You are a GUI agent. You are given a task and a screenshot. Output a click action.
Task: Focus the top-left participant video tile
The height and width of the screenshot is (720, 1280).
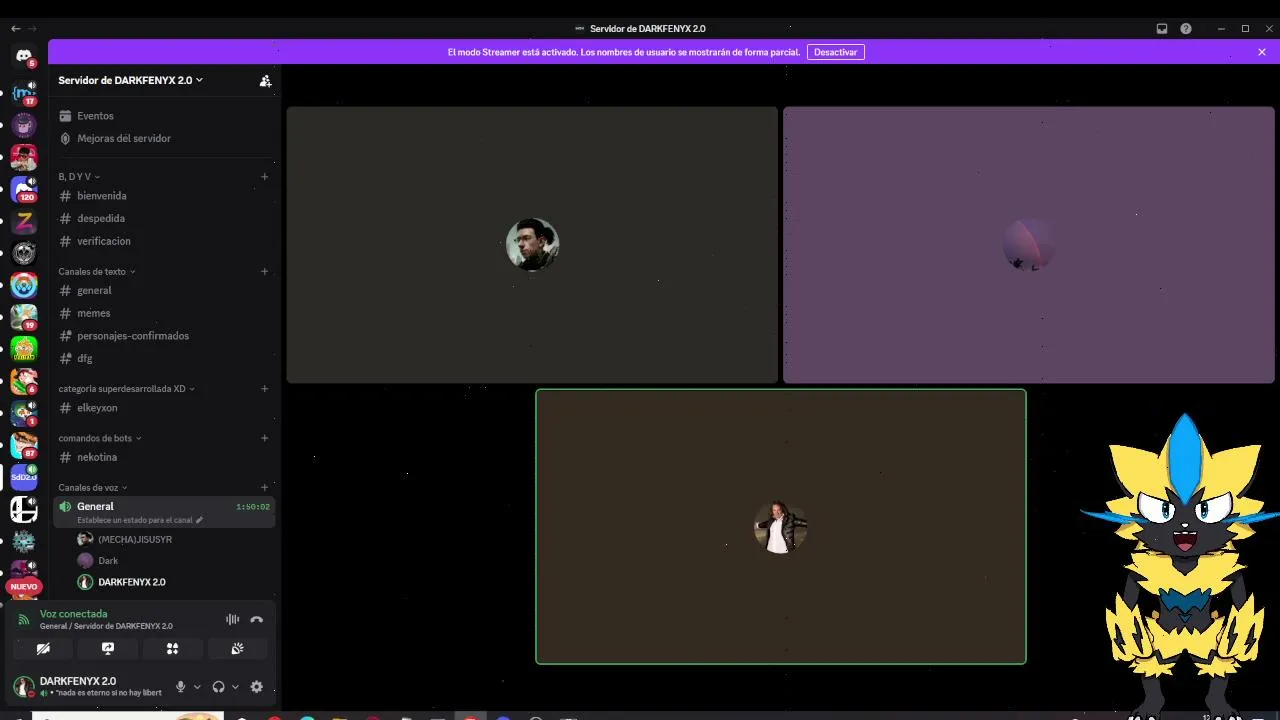tap(532, 245)
